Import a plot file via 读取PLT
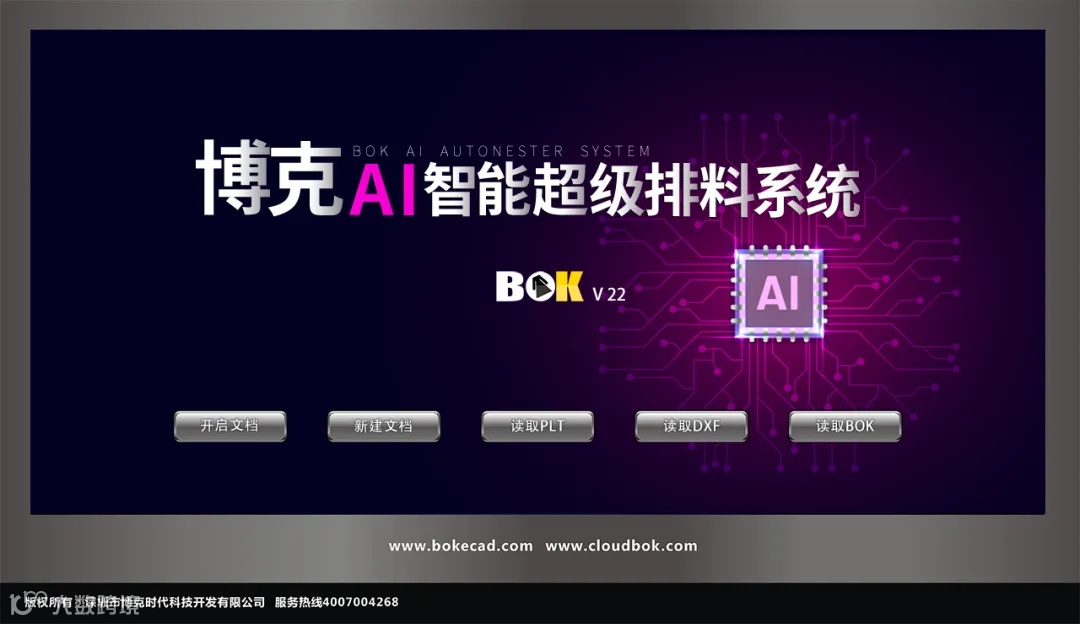This screenshot has width=1080, height=624. point(537,426)
